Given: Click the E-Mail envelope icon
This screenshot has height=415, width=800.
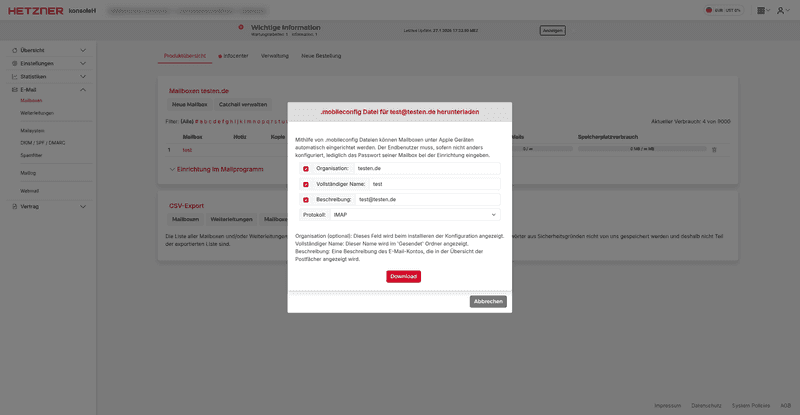Looking at the screenshot, I should point(14,90).
